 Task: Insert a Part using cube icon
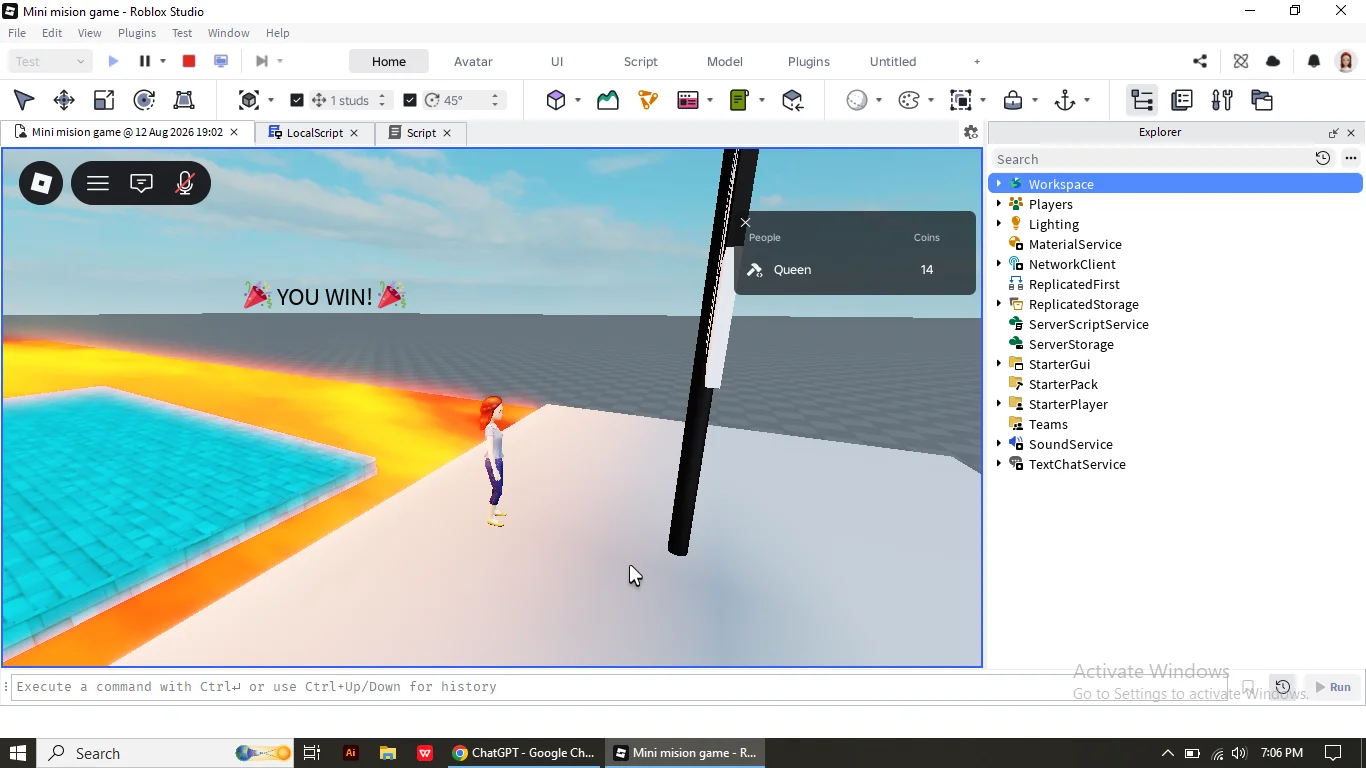coord(556,100)
